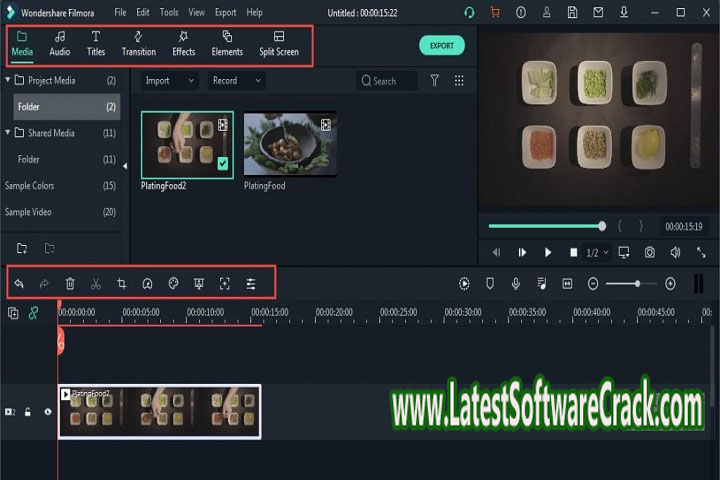Click the Add Track icon
The image size is (720, 480).
click(x=13, y=313)
